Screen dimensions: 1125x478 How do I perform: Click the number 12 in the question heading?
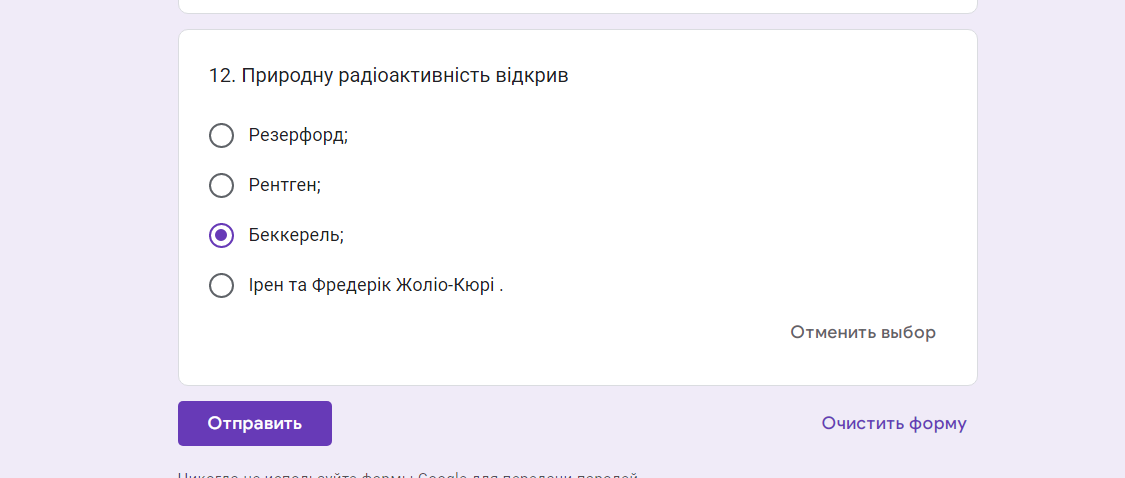click(x=220, y=75)
